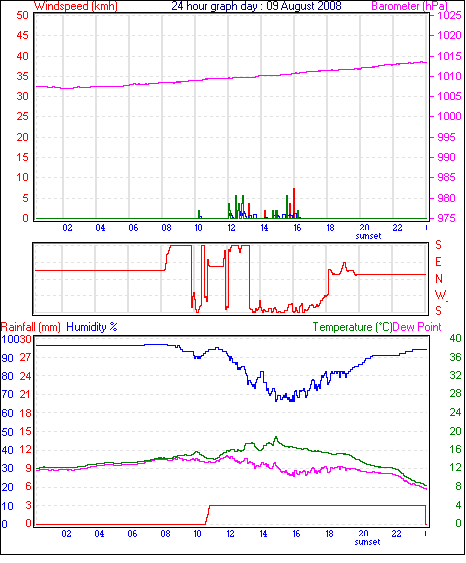Click the 12 hour tick on wind graph
The height and width of the screenshot is (563, 466).
231,228
